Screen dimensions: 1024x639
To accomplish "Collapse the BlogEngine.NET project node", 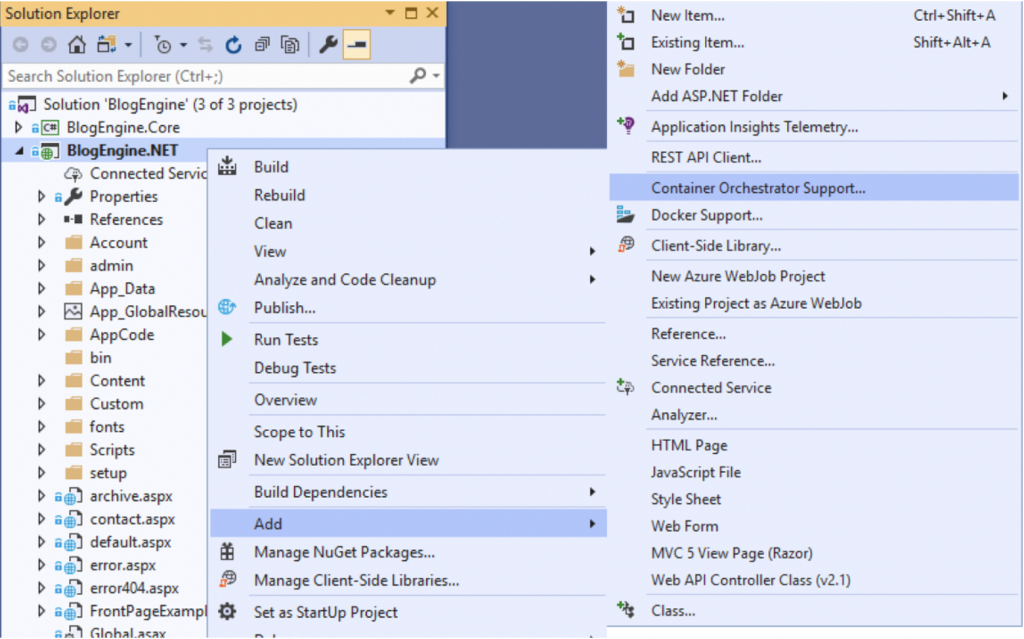I will tap(19, 151).
